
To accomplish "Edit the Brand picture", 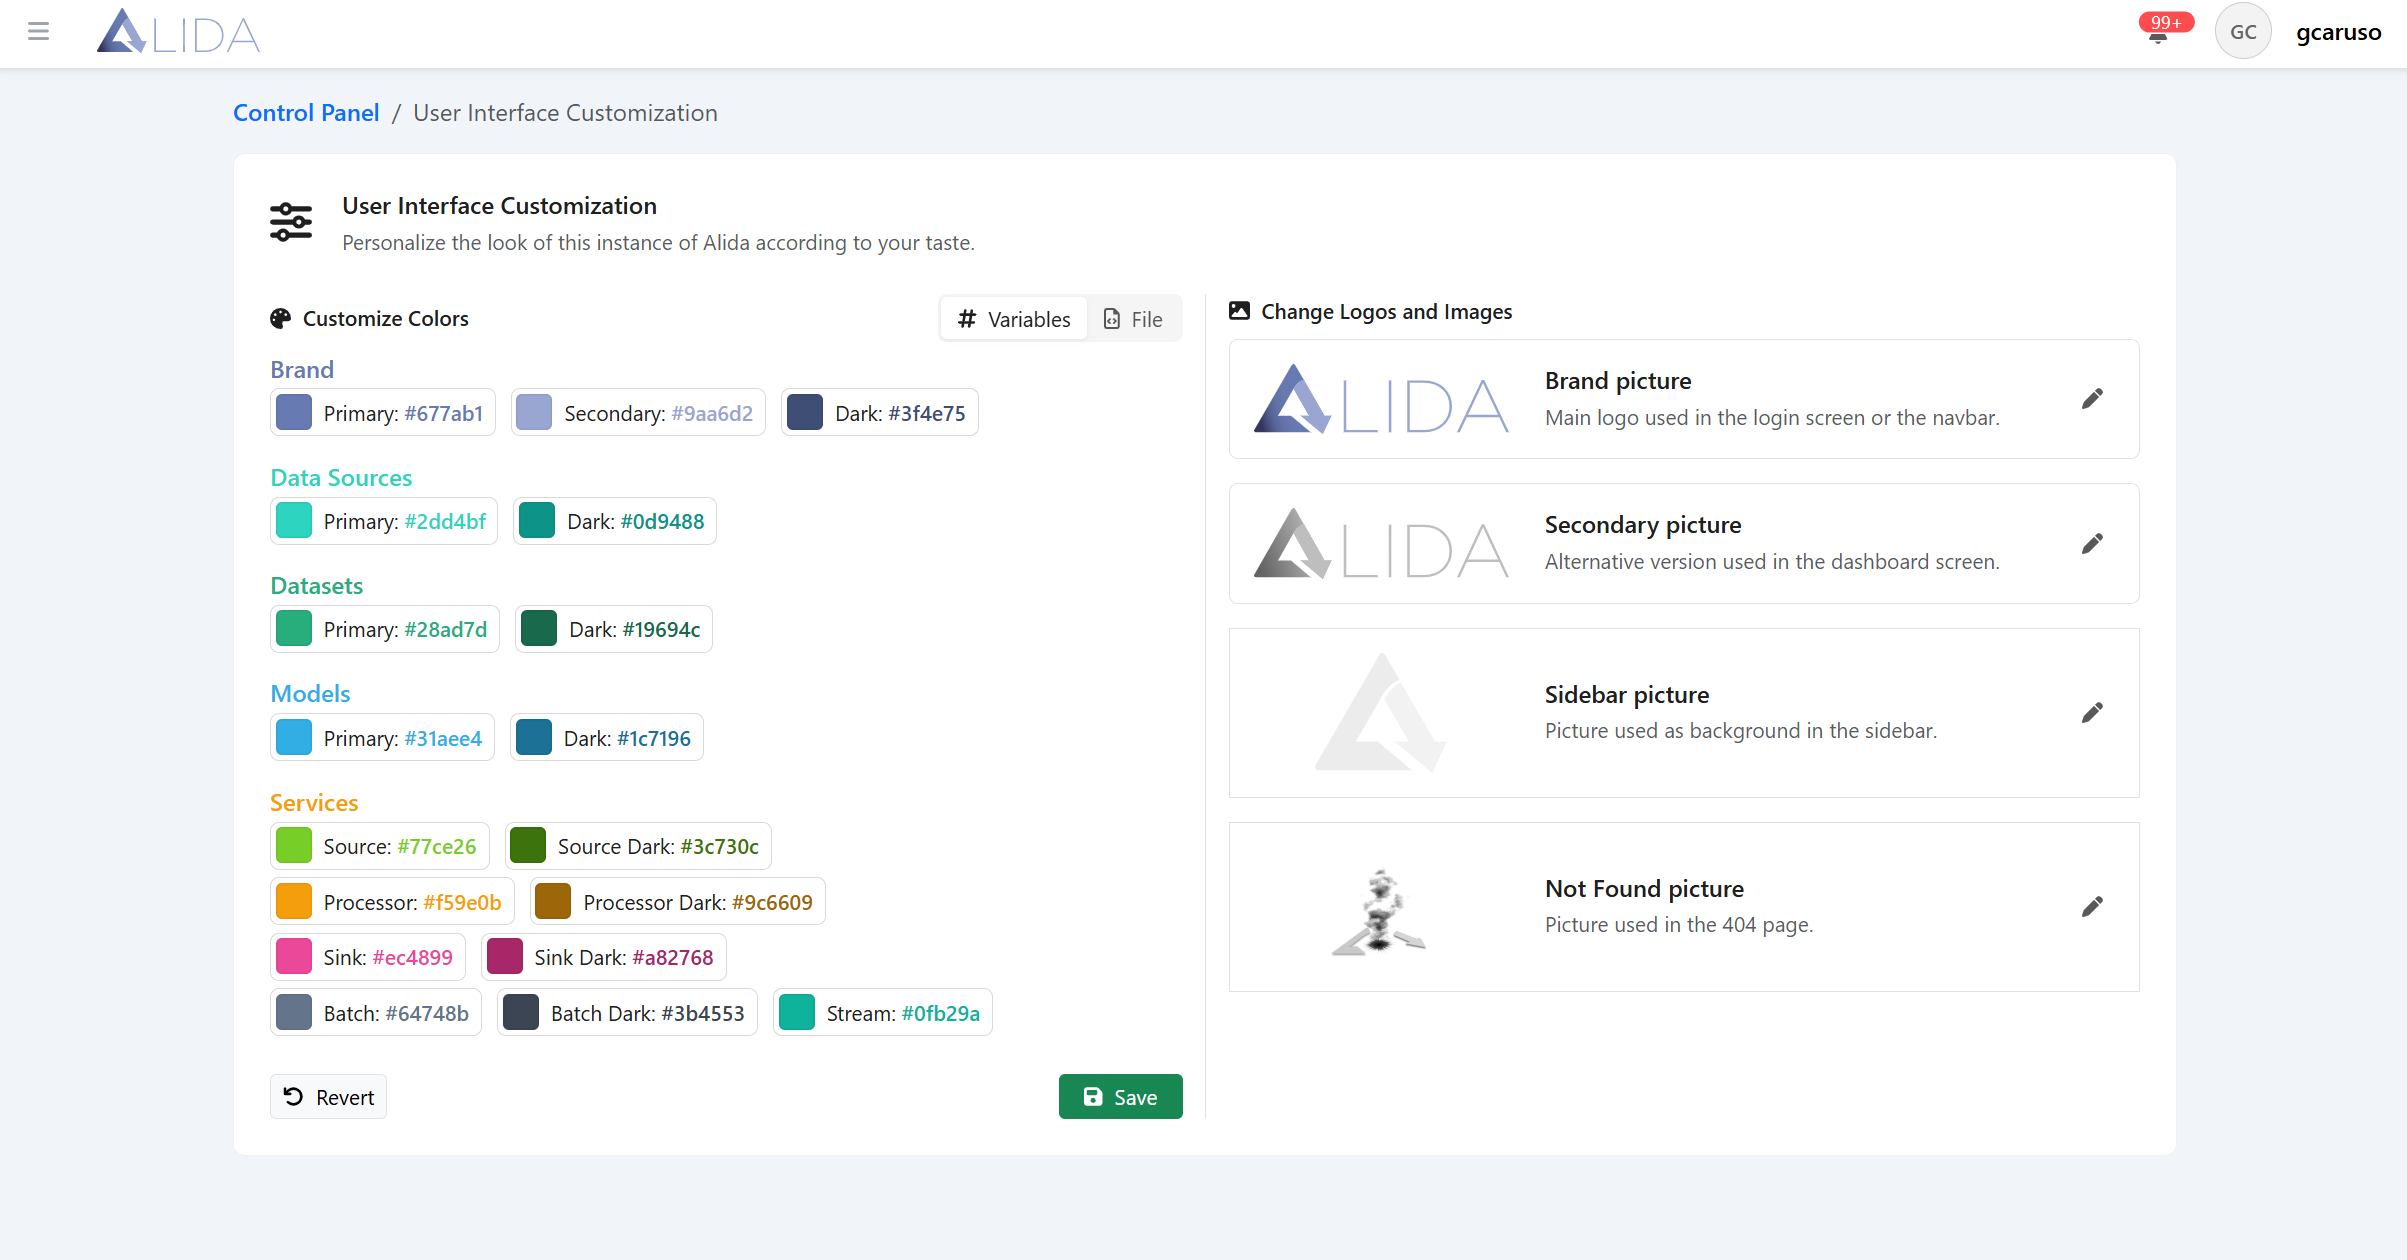I will pos(2092,399).
